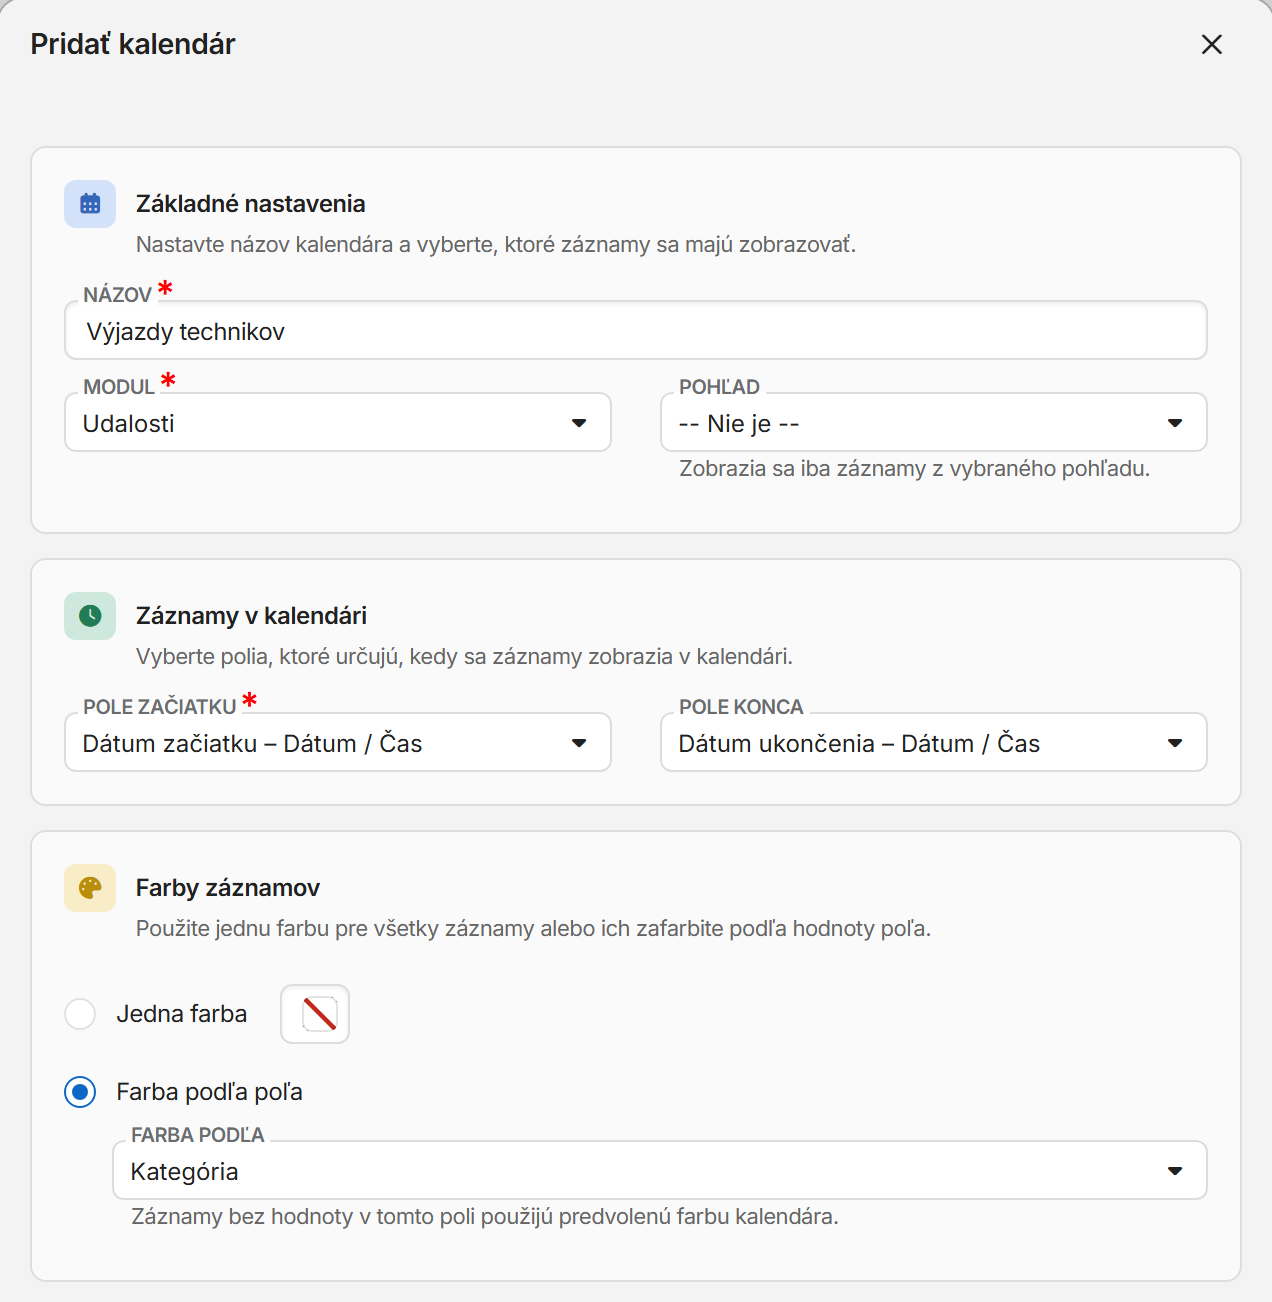
Task: Click the Základné nastavenia section heading
Action: pyautogui.click(x=251, y=204)
